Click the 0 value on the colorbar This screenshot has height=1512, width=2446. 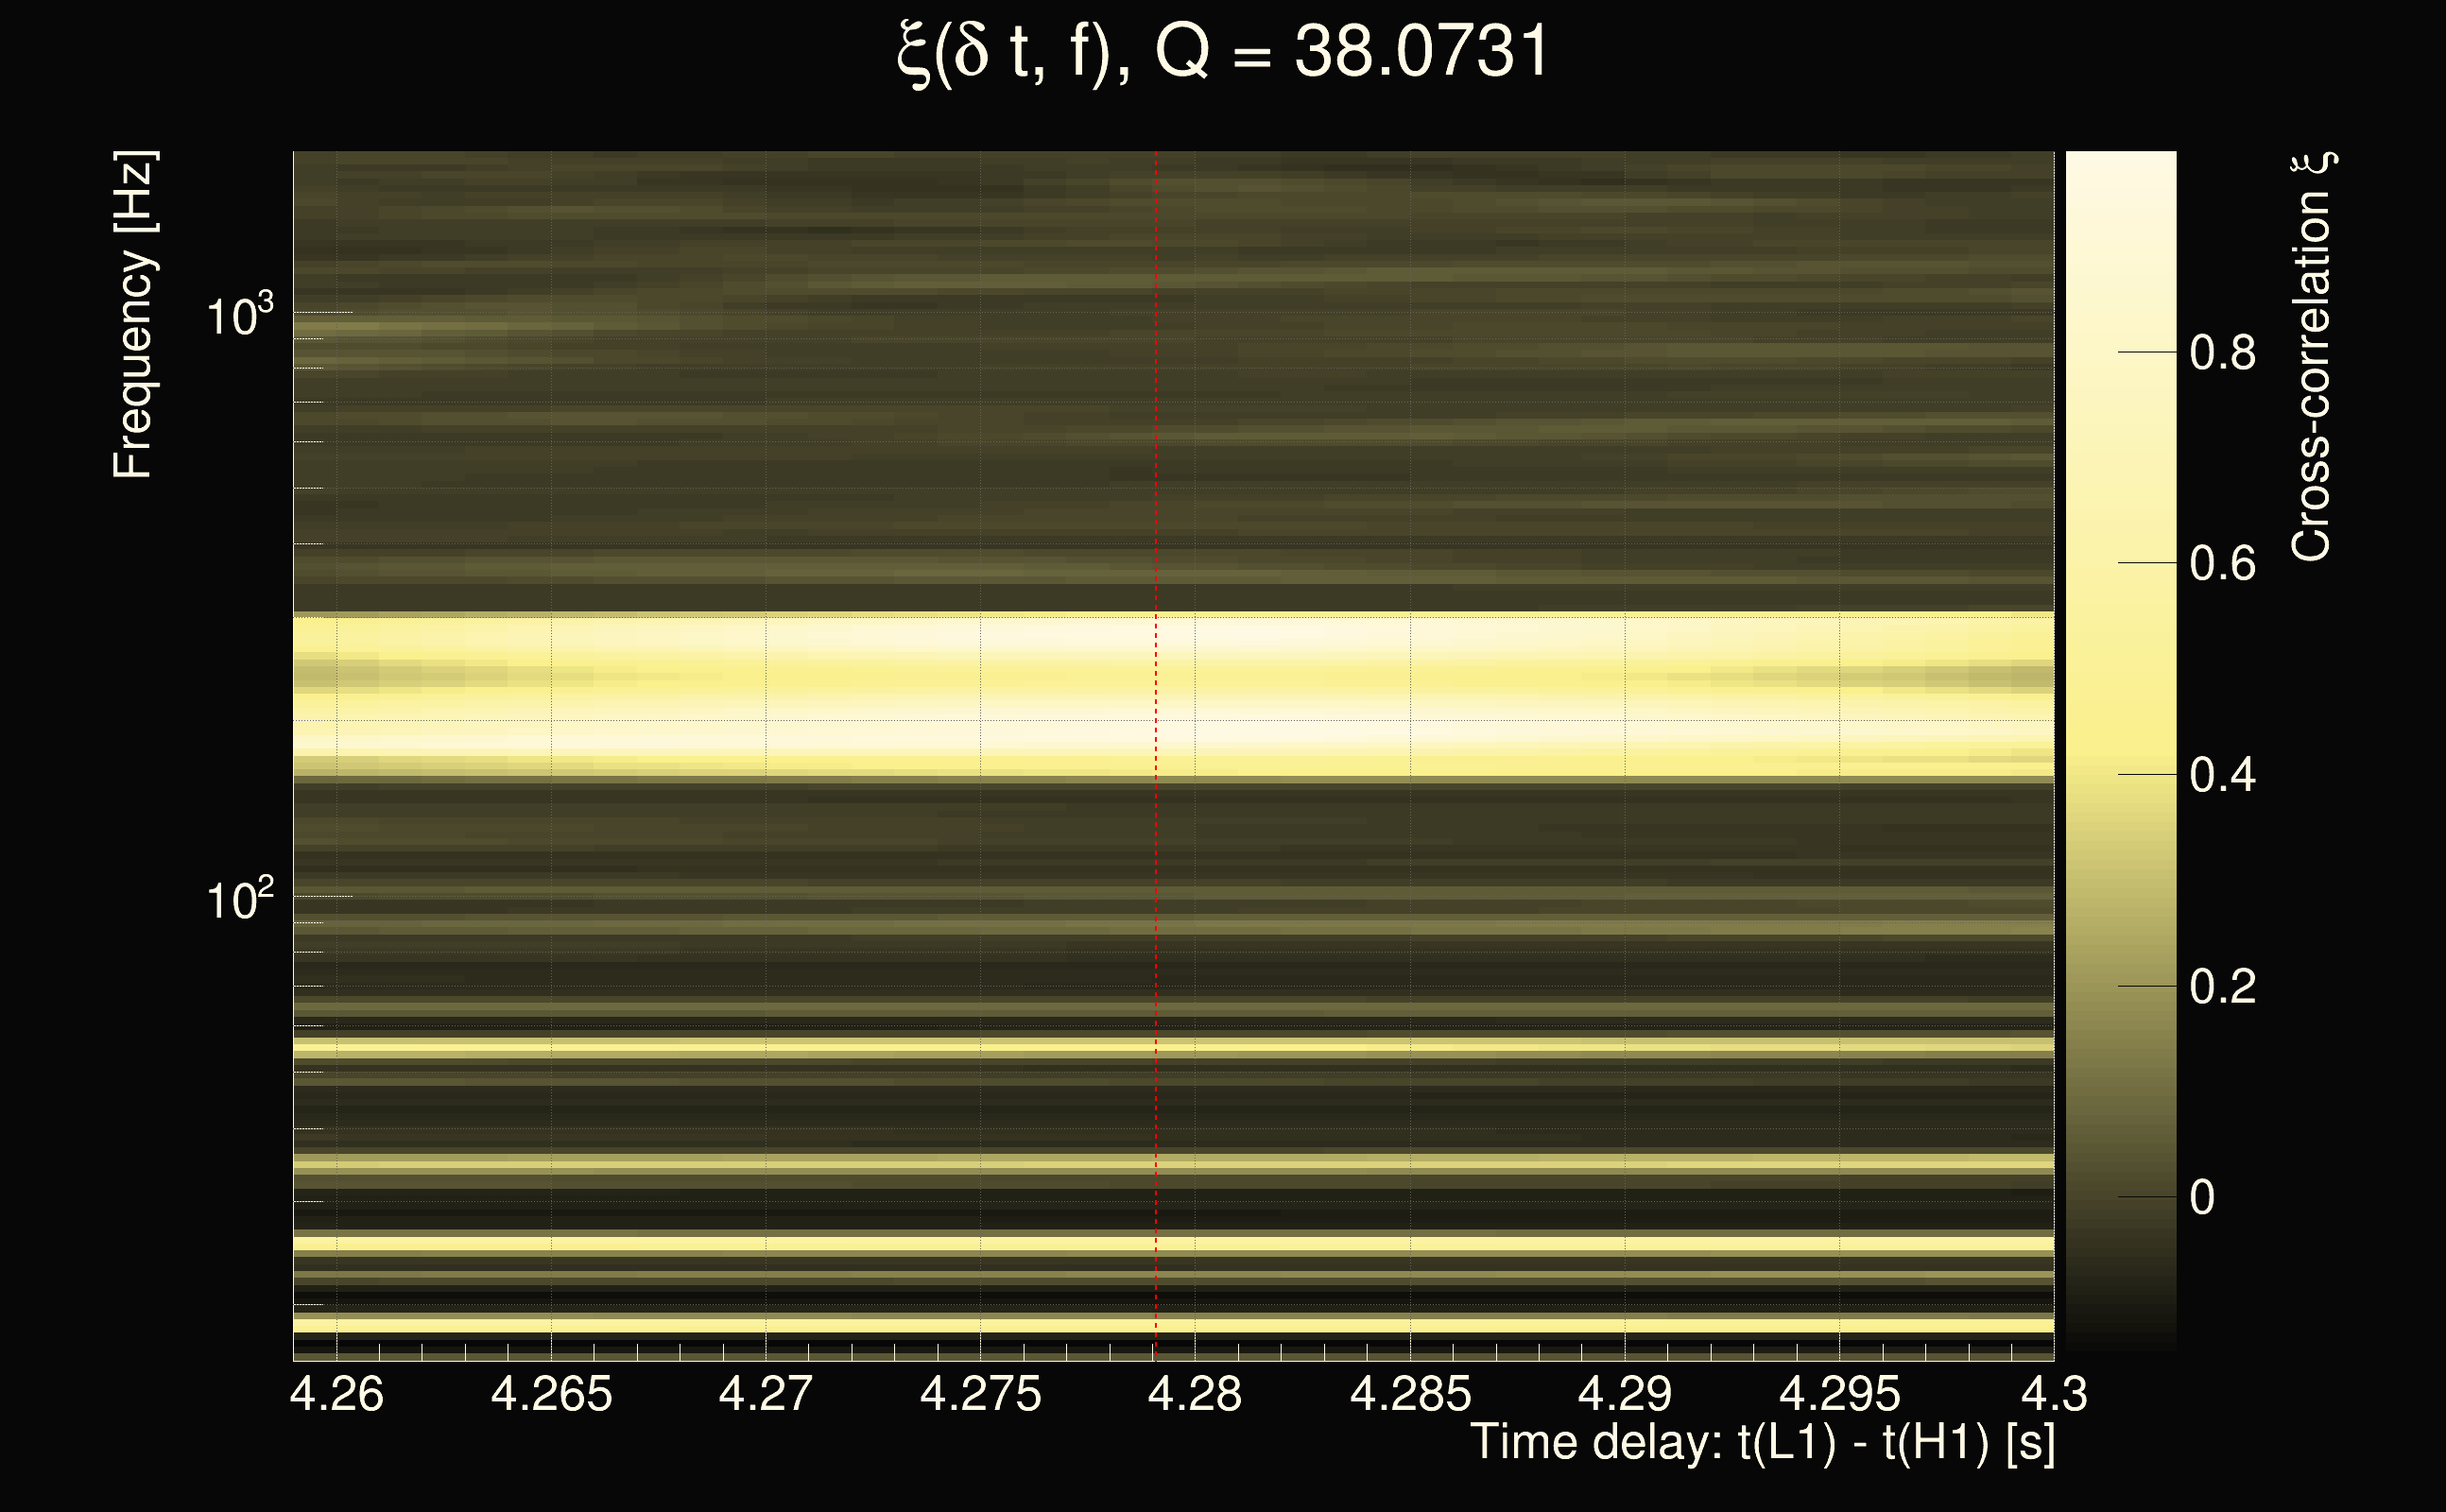click(x=2202, y=1198)
